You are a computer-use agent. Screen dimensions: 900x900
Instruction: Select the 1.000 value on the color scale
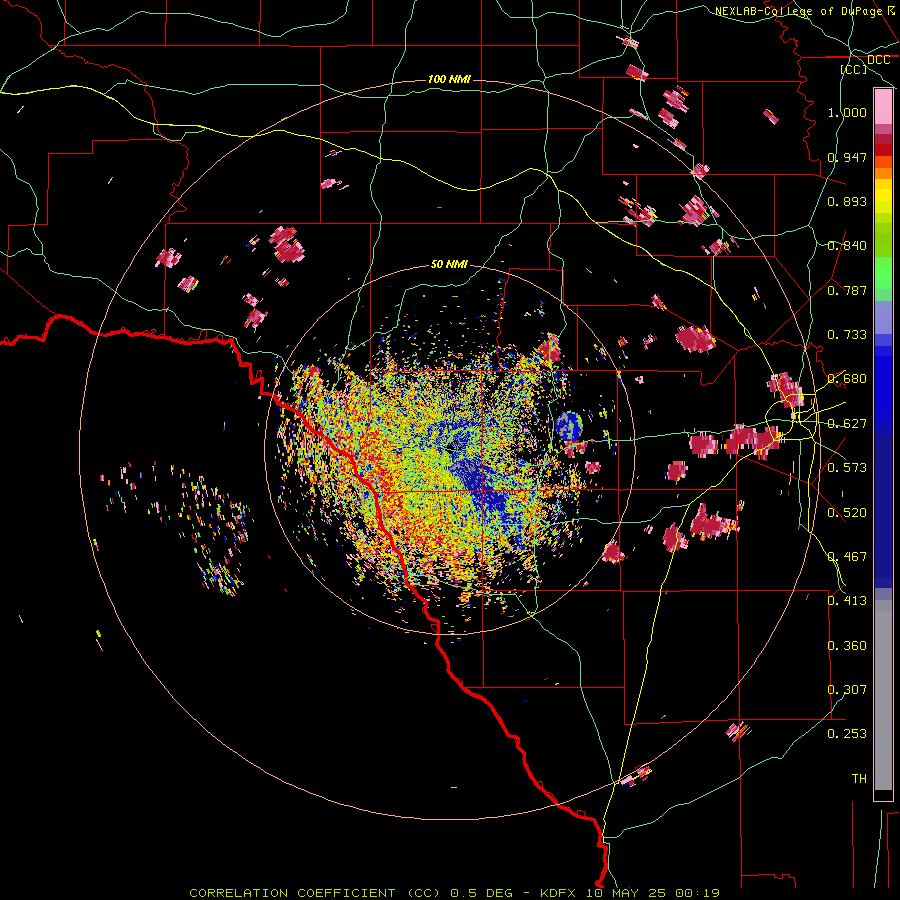(x=847, y=112)
